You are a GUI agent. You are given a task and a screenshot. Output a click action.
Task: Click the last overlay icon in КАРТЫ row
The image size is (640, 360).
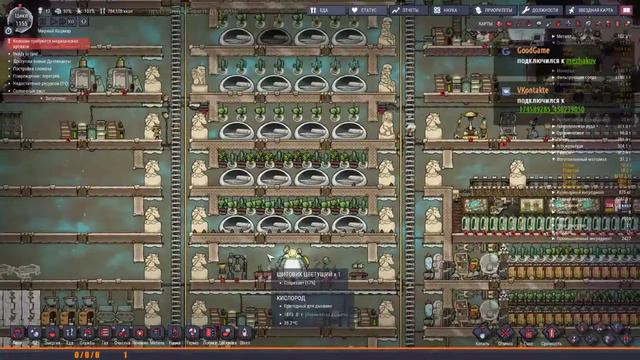[627, 24]
